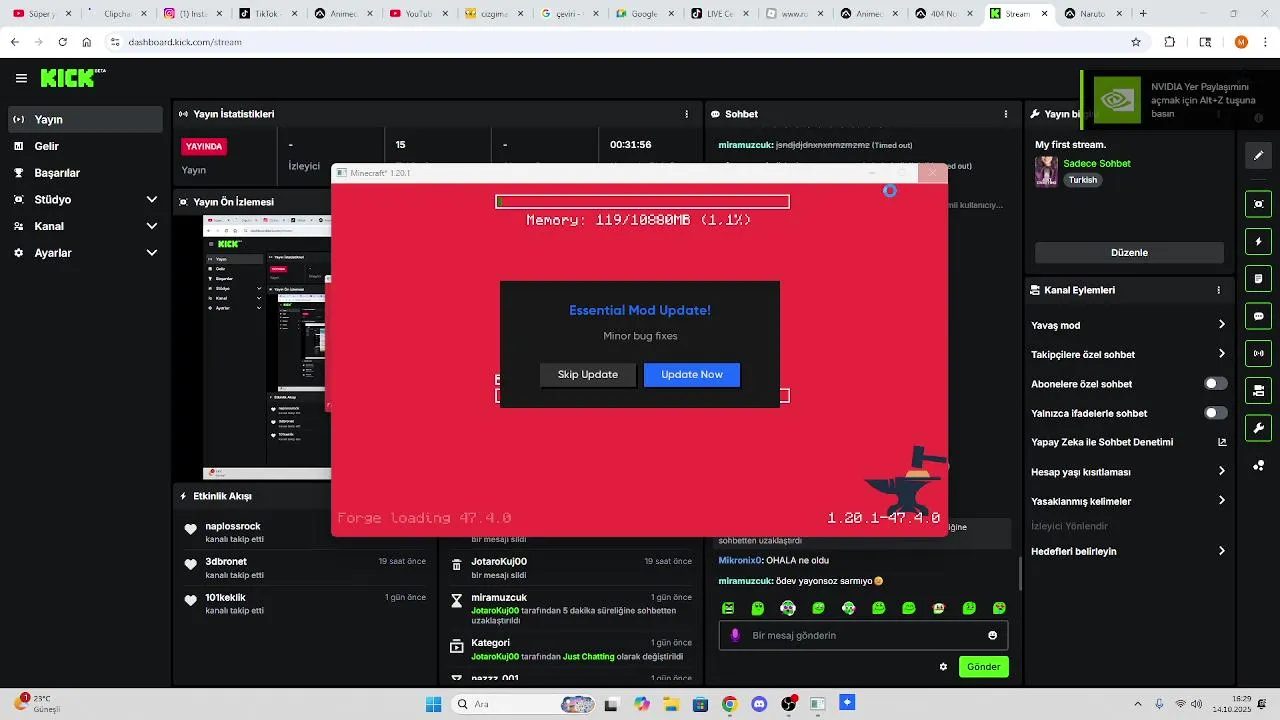
Task: Open a new browser tab
Action: [x=1143, y=14]
